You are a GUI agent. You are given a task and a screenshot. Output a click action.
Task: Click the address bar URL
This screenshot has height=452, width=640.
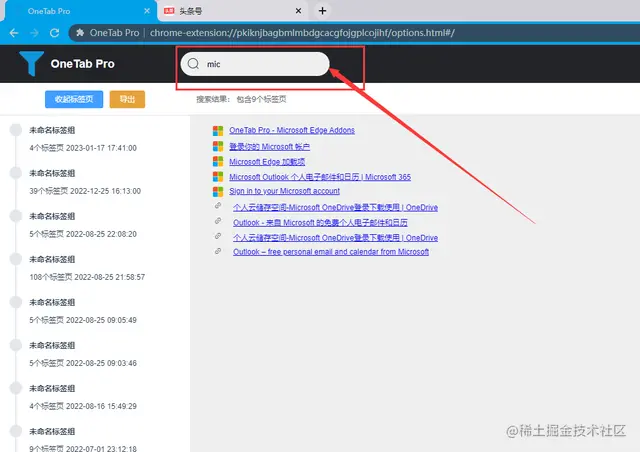coord(302,33)
